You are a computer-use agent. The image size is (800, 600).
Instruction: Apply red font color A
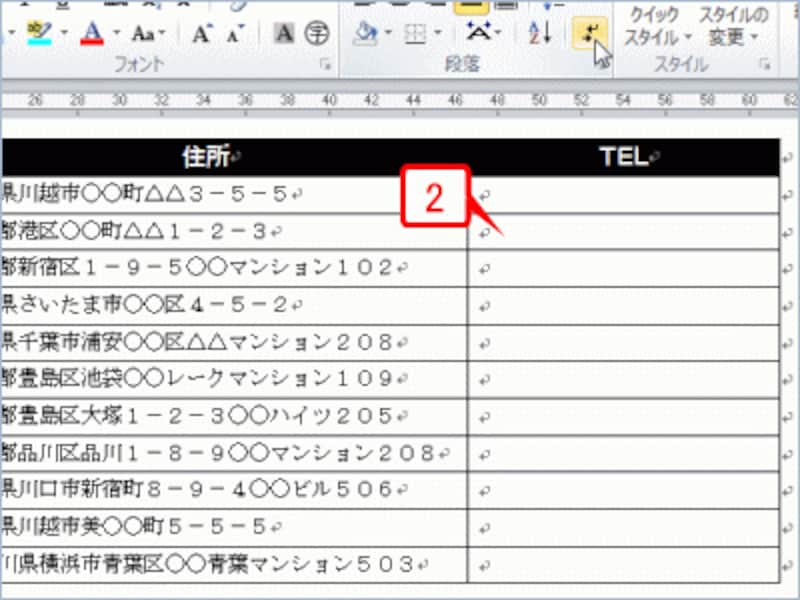coord(92,34)
